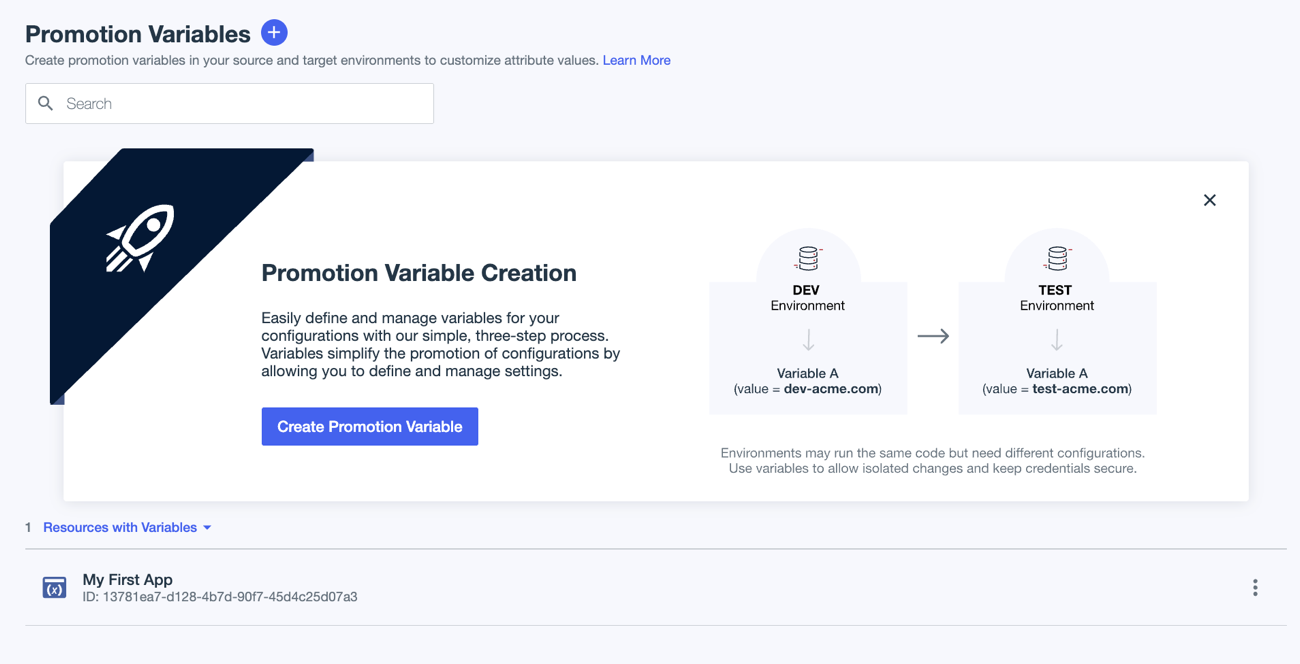Click the arrow between DEV and TEST environments
Viewport: 1300px width, 664px height.
point(933,336)
